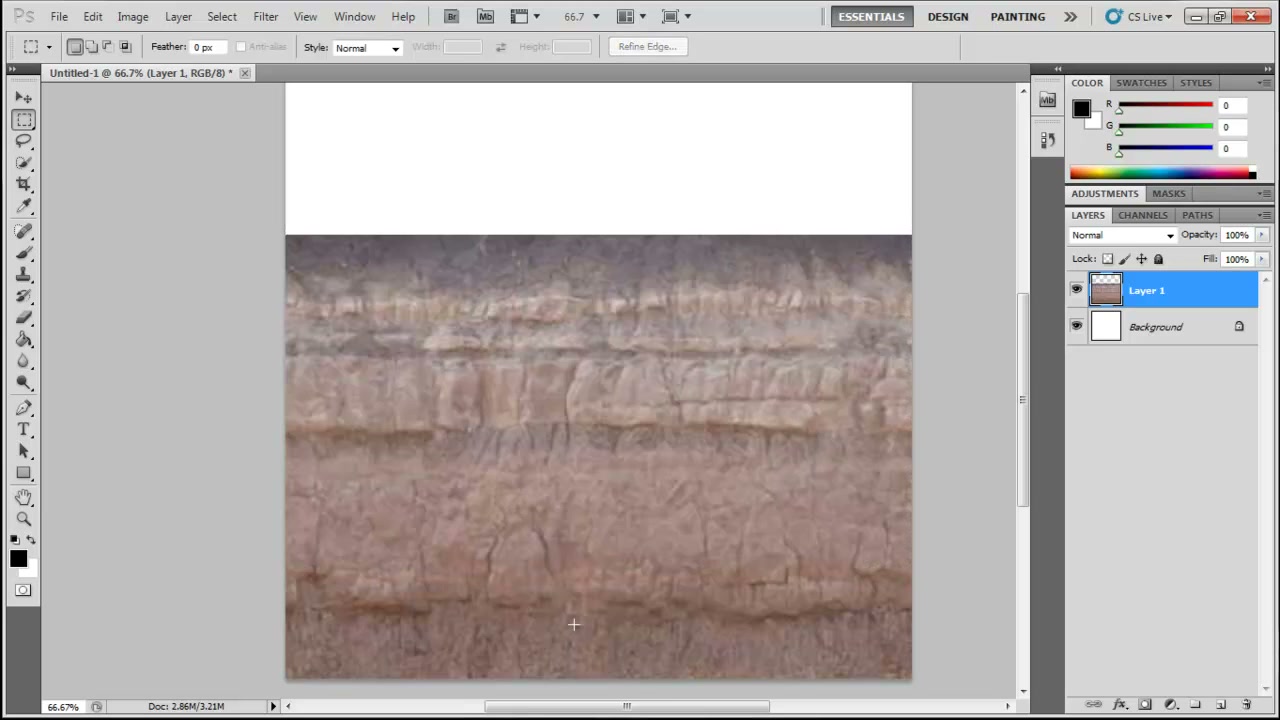This screenshot has width=1280, height=720.
Task: Reset default foreground and background colors
Action: pyautogui.click(x=15, y=541)
